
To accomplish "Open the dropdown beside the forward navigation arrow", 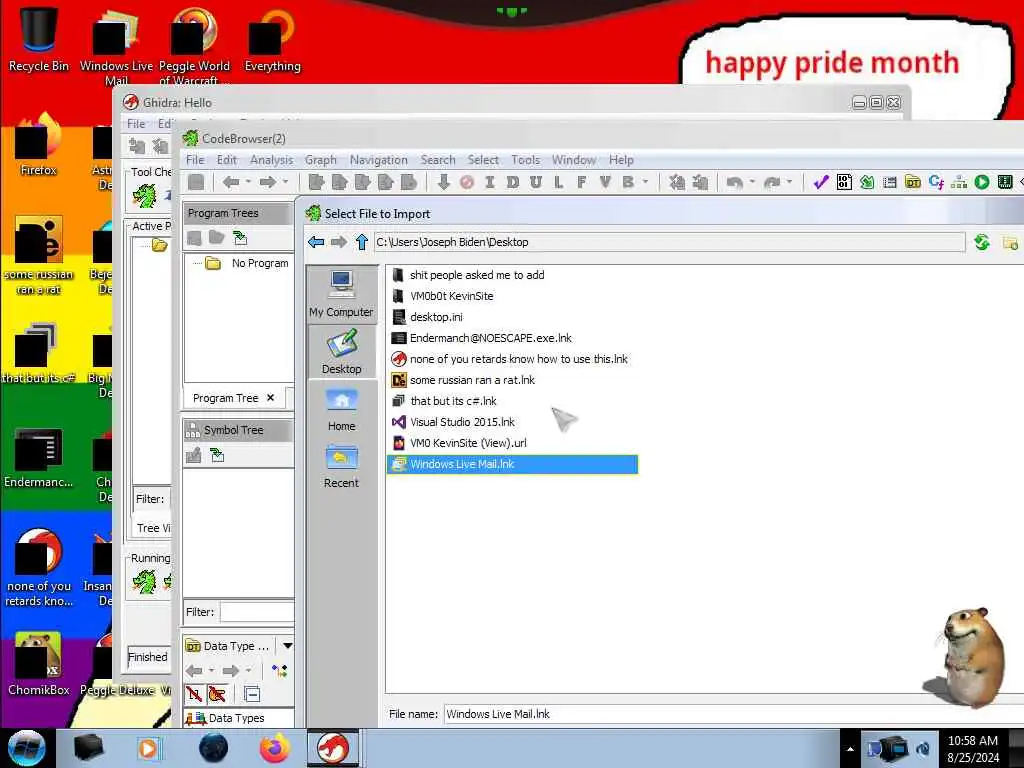I will point(285,182).
